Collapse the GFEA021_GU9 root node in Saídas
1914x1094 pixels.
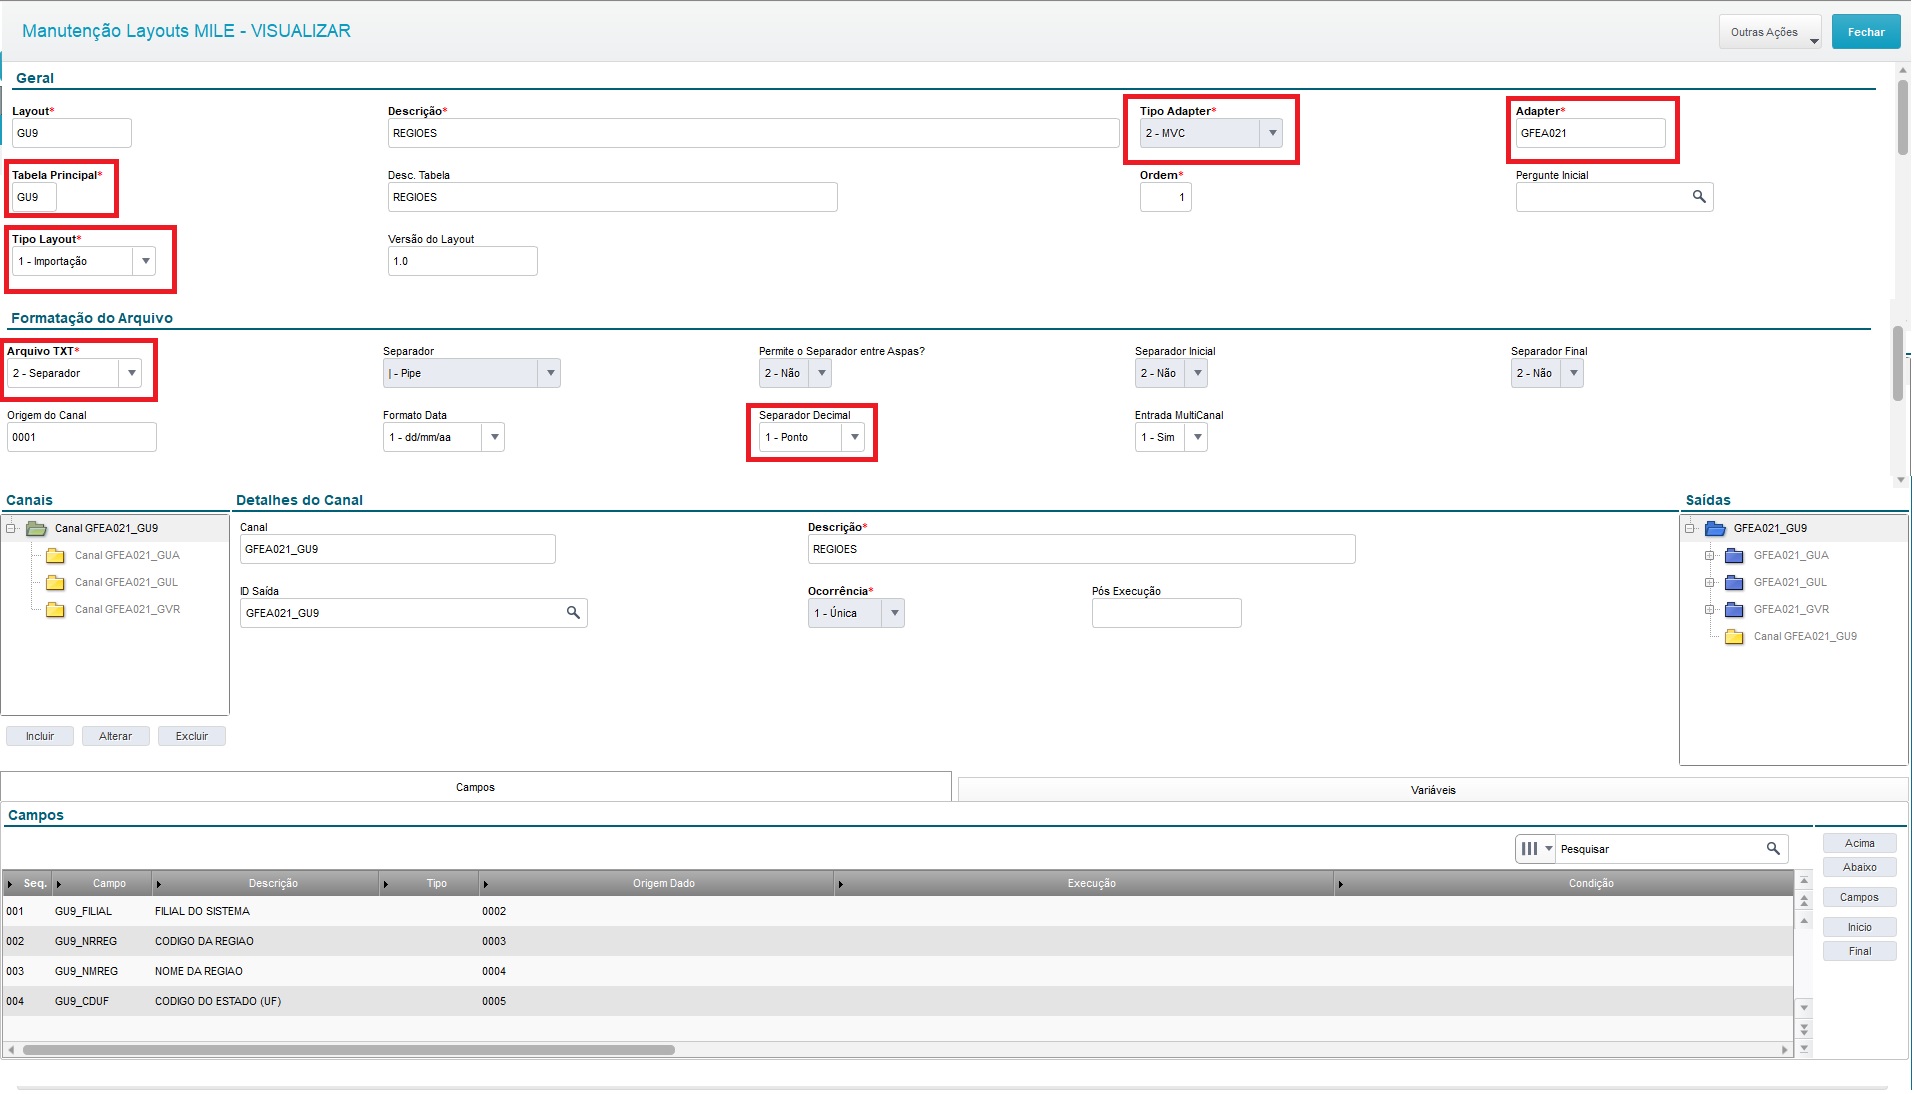[x=1690, y=528]
